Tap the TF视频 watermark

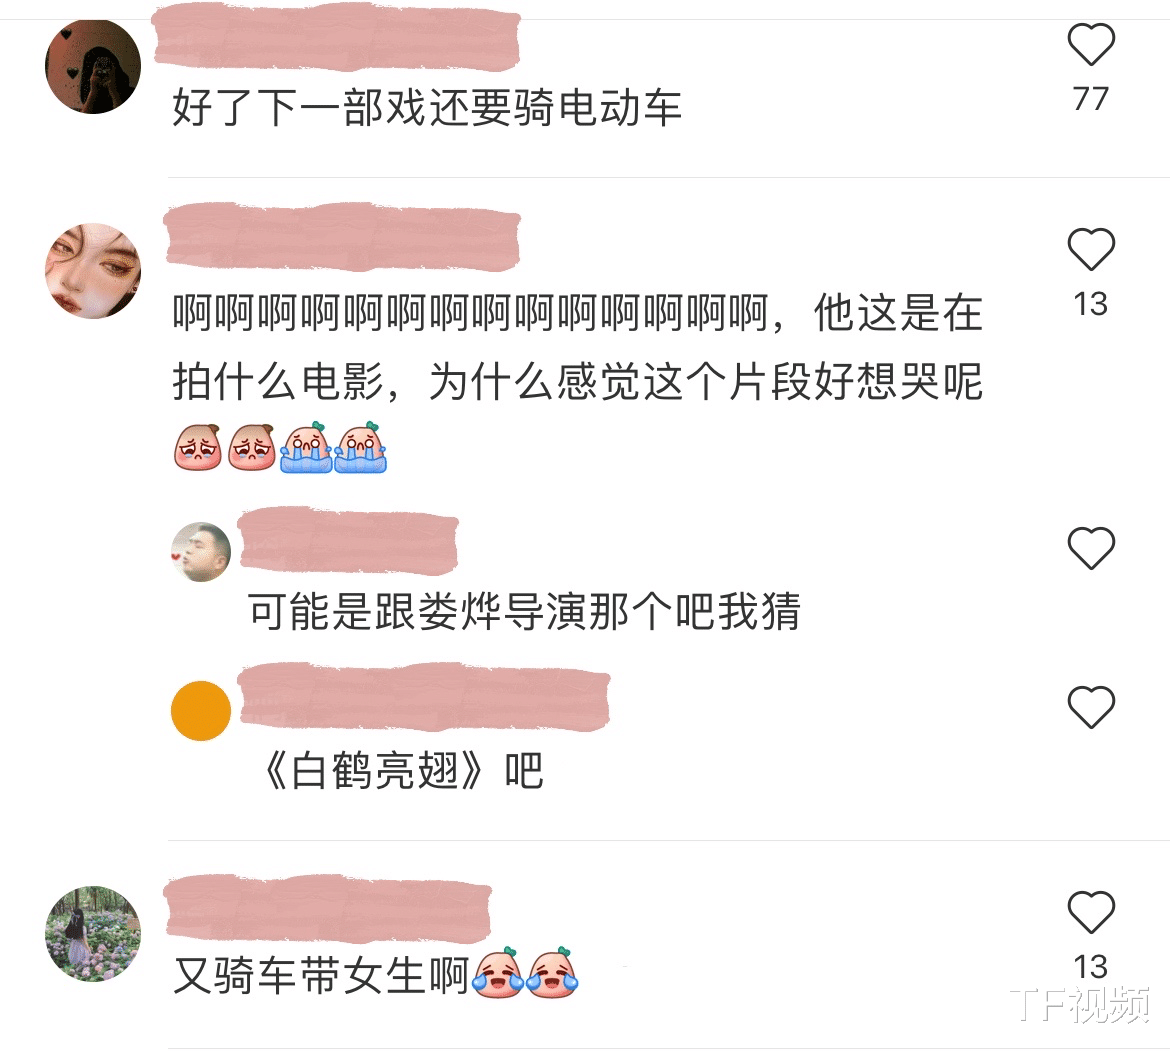pos(1080,1004)
